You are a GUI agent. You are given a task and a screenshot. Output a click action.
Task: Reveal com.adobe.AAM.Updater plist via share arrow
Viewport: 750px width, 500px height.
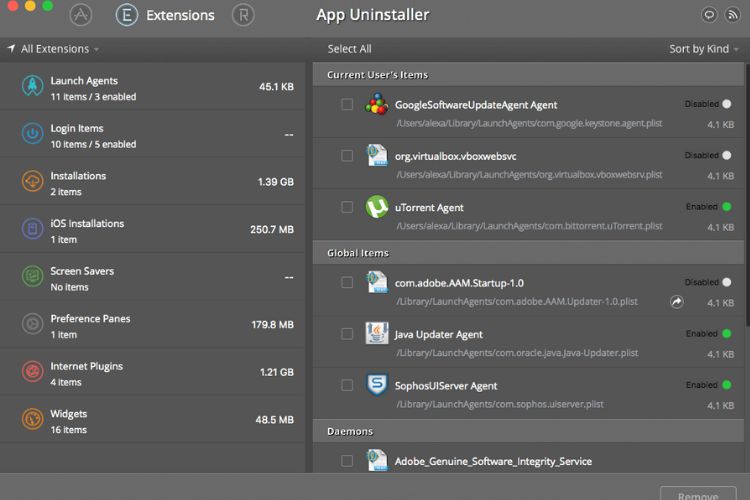677,302
